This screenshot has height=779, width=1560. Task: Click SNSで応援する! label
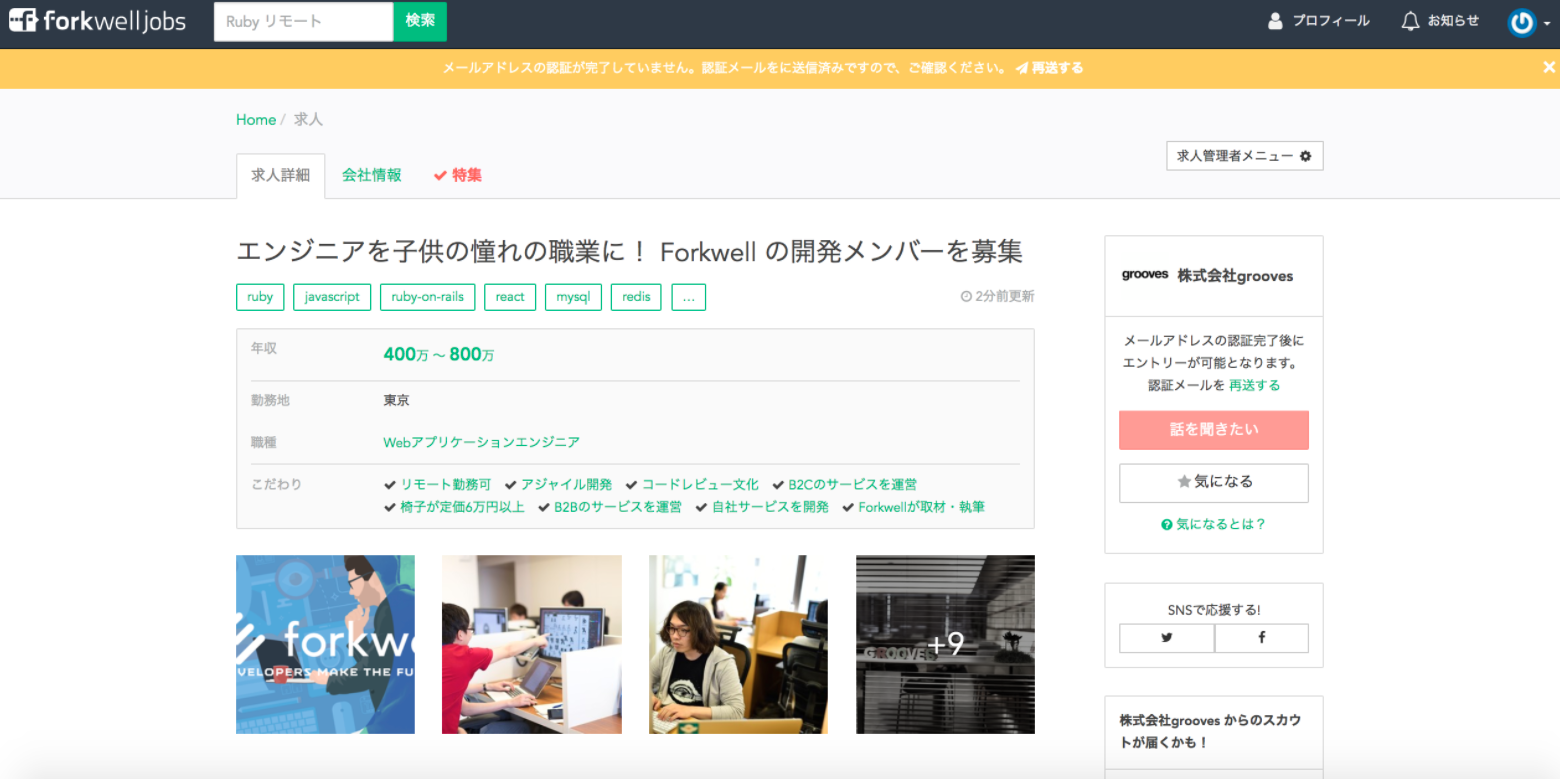1214,609
